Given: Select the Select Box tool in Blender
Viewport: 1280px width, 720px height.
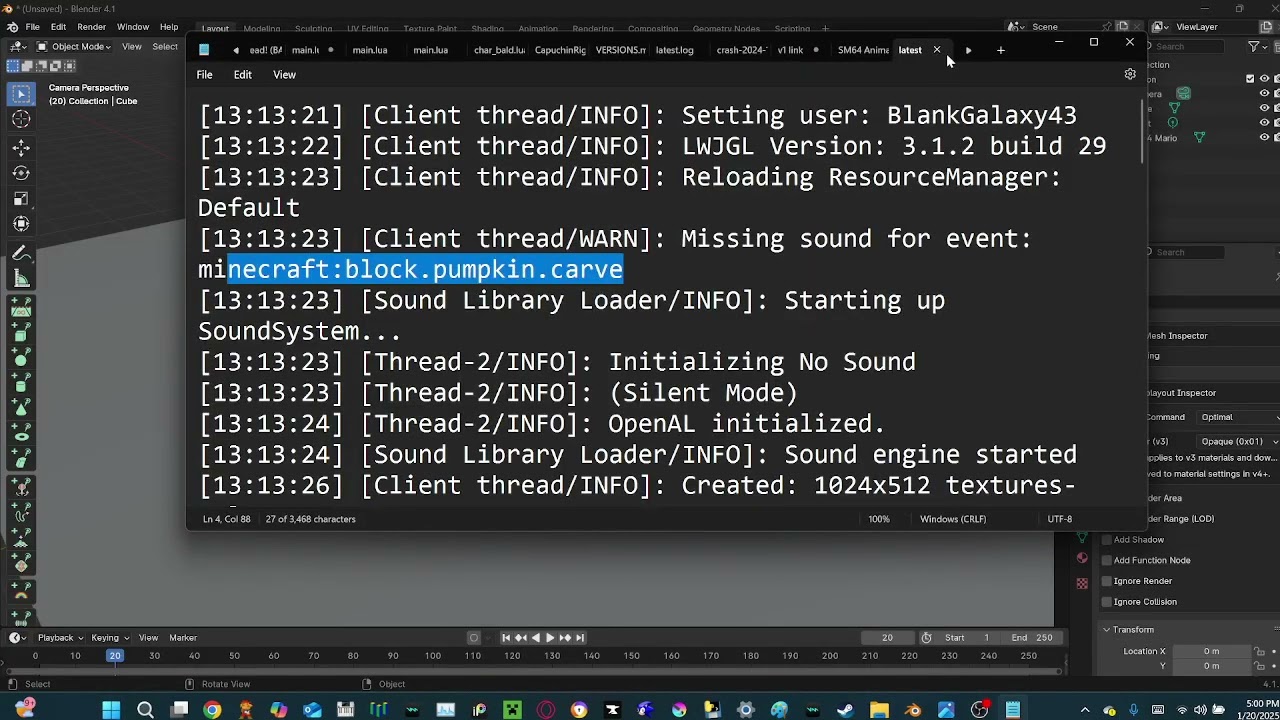Looking at the screenshot, I should 21,94.
